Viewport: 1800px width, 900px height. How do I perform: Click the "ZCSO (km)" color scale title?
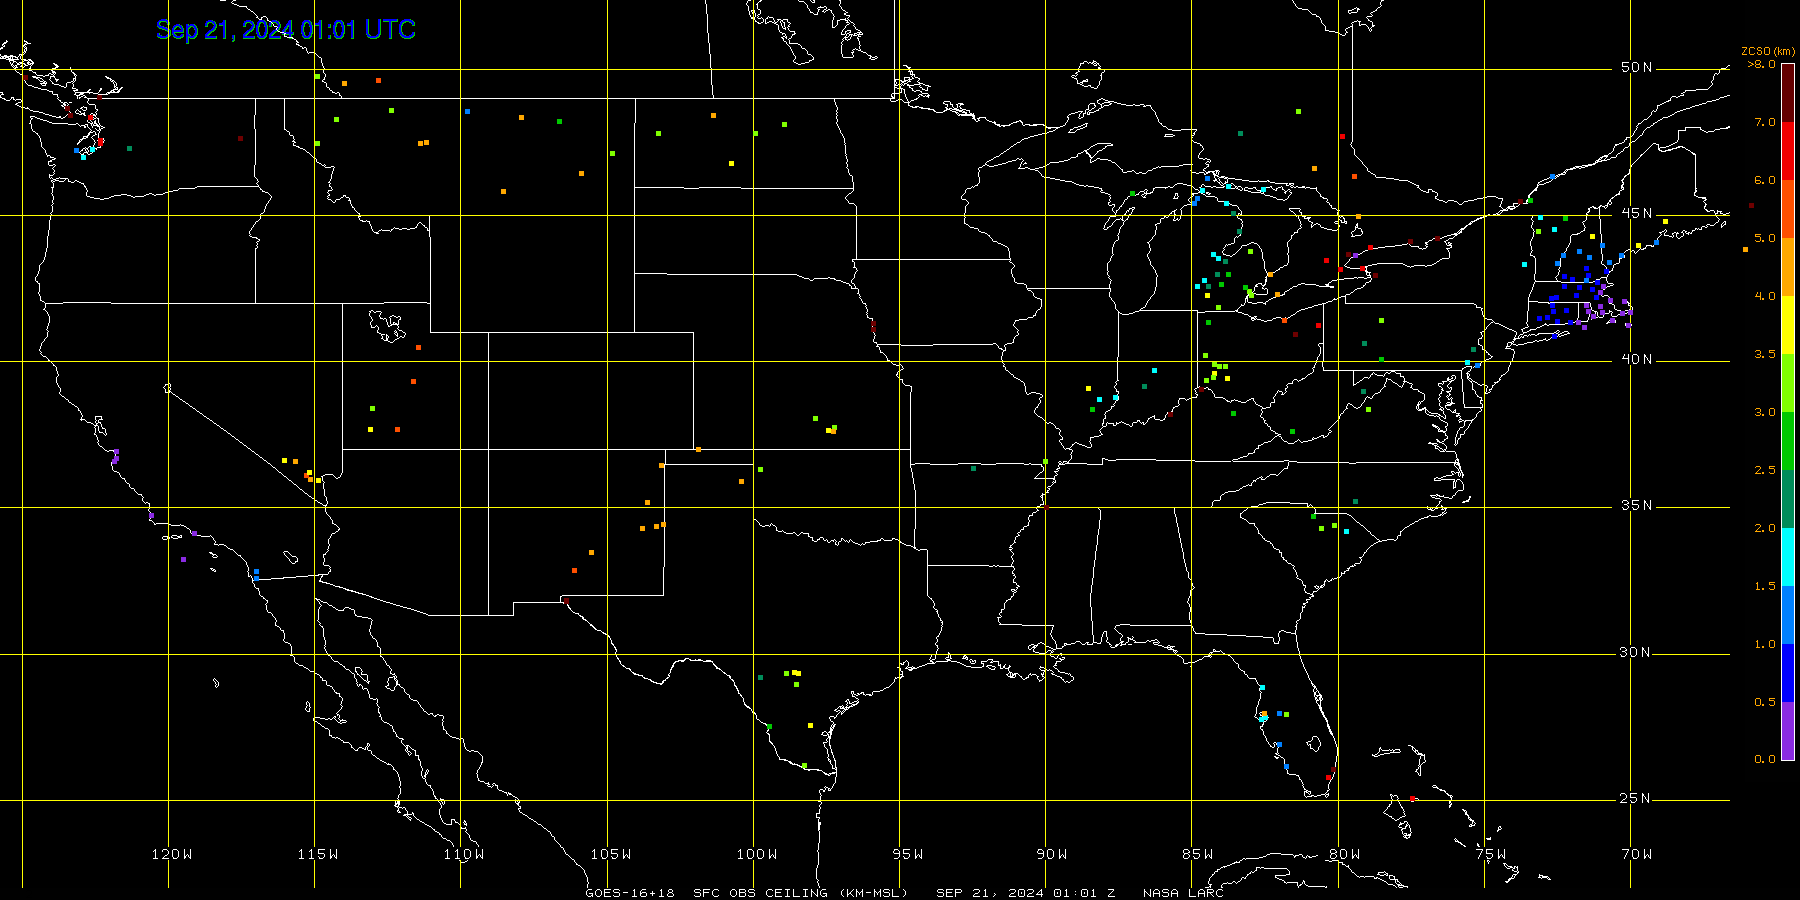coord(1769,51)
